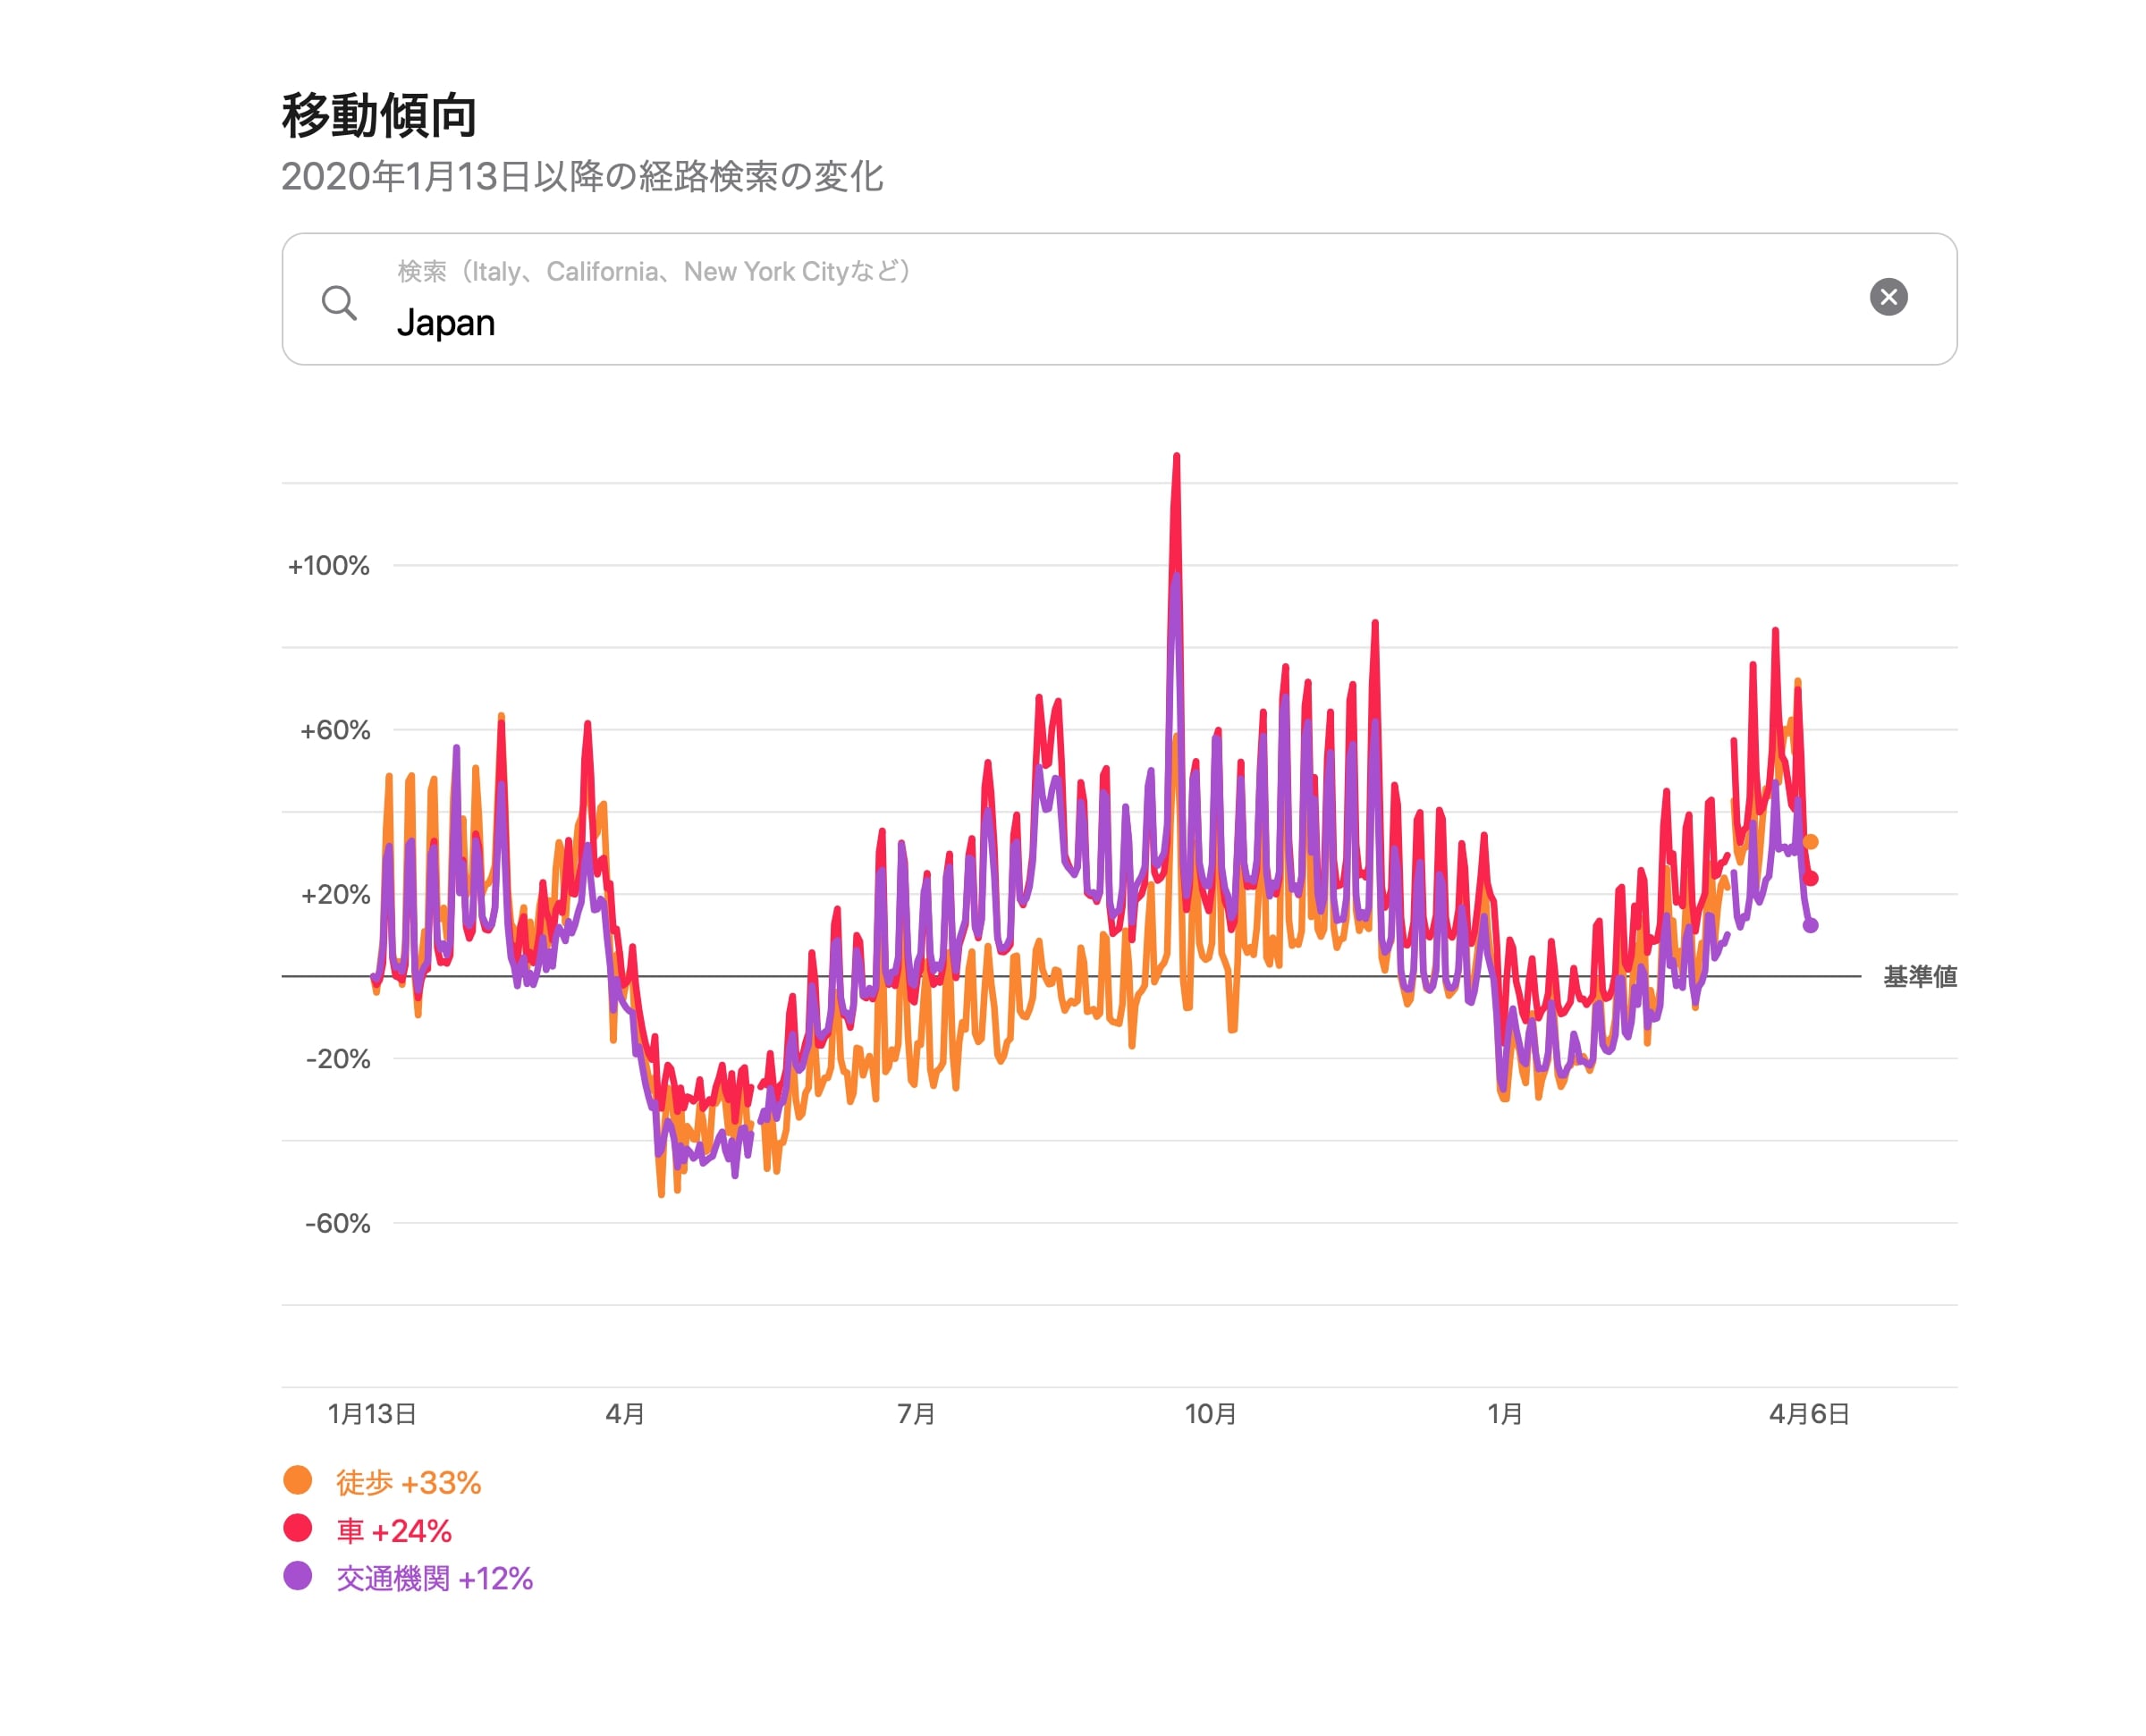Click the -60% axis label
Viewport: 2146px width, 1736px height.
click(338, 1223)
